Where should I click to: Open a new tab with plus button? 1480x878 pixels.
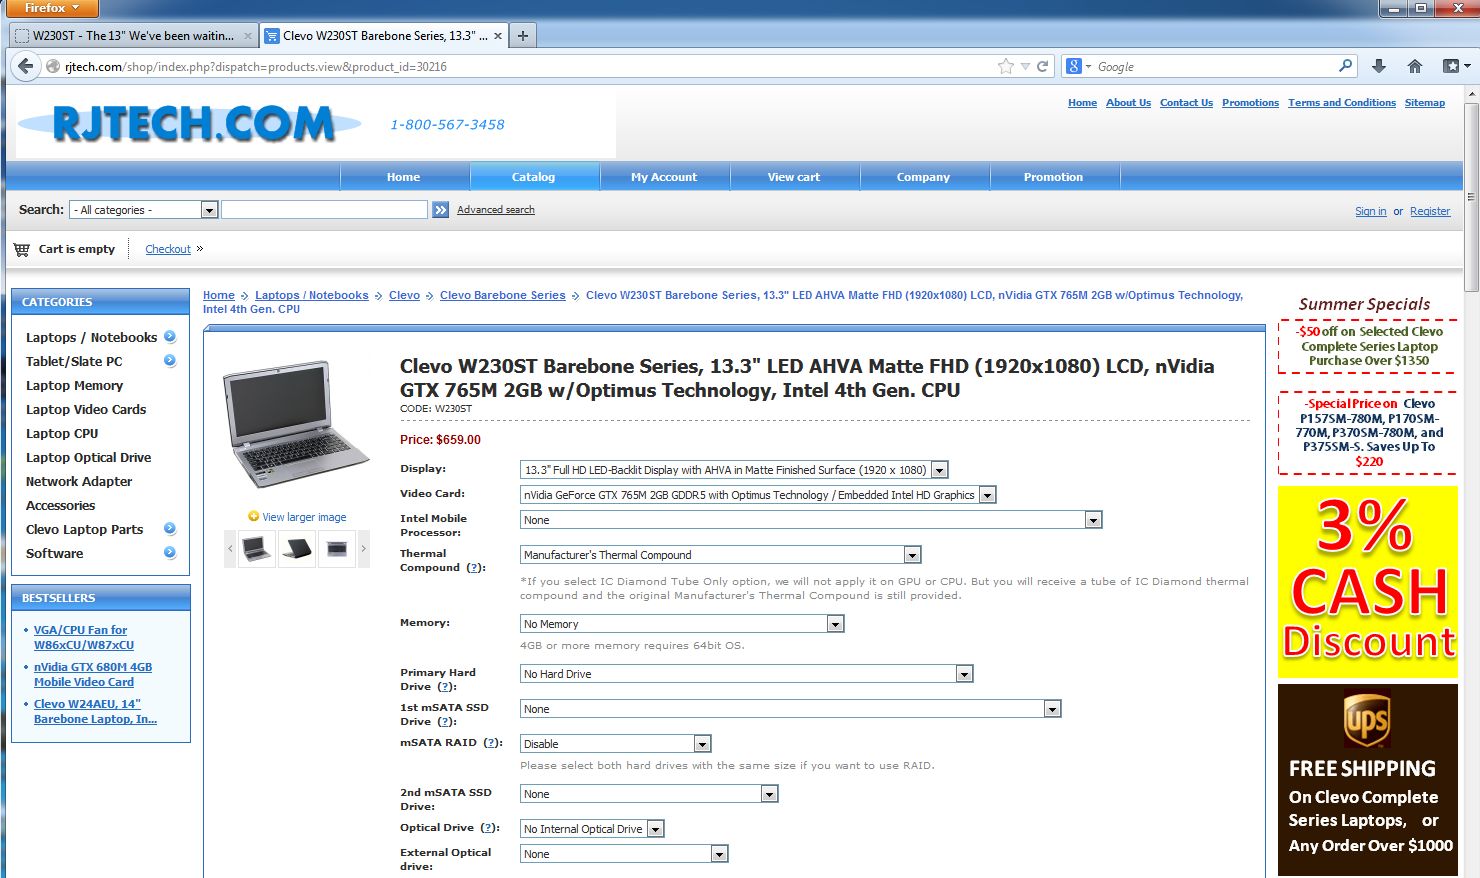(x=522, y=35)
